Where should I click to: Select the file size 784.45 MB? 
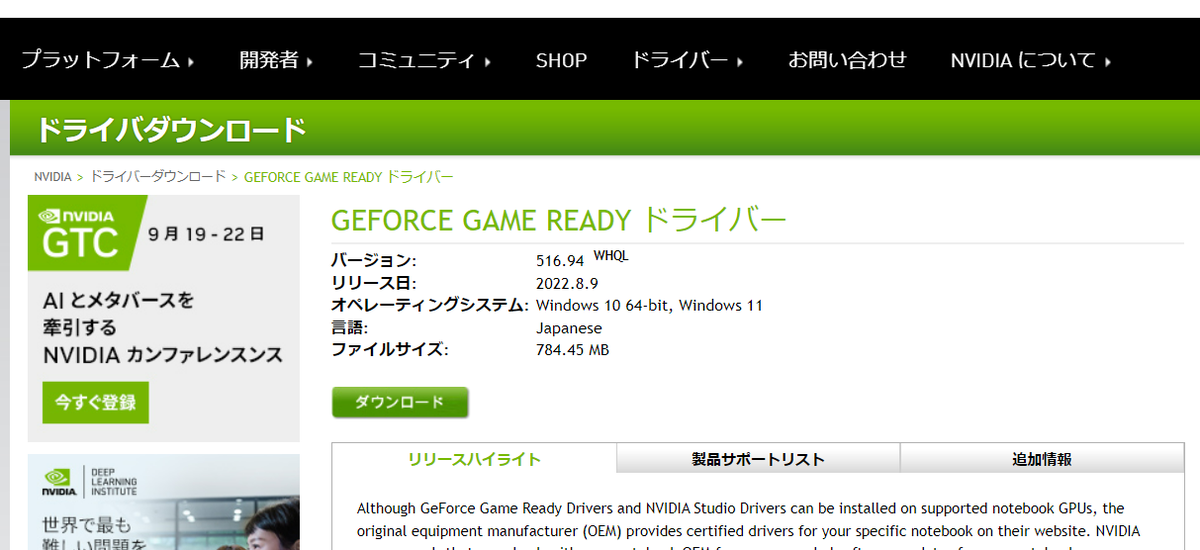tap(572, 350)
